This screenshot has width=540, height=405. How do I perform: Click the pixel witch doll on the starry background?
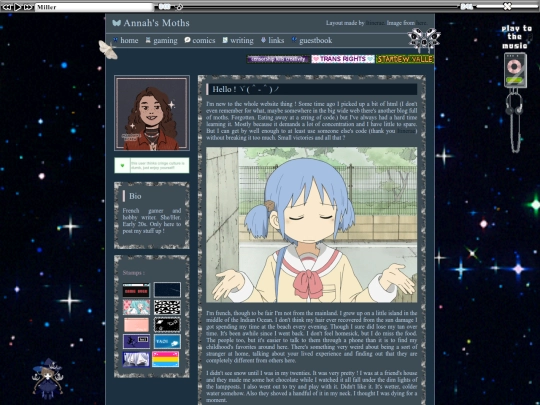(x=48, y=378)
